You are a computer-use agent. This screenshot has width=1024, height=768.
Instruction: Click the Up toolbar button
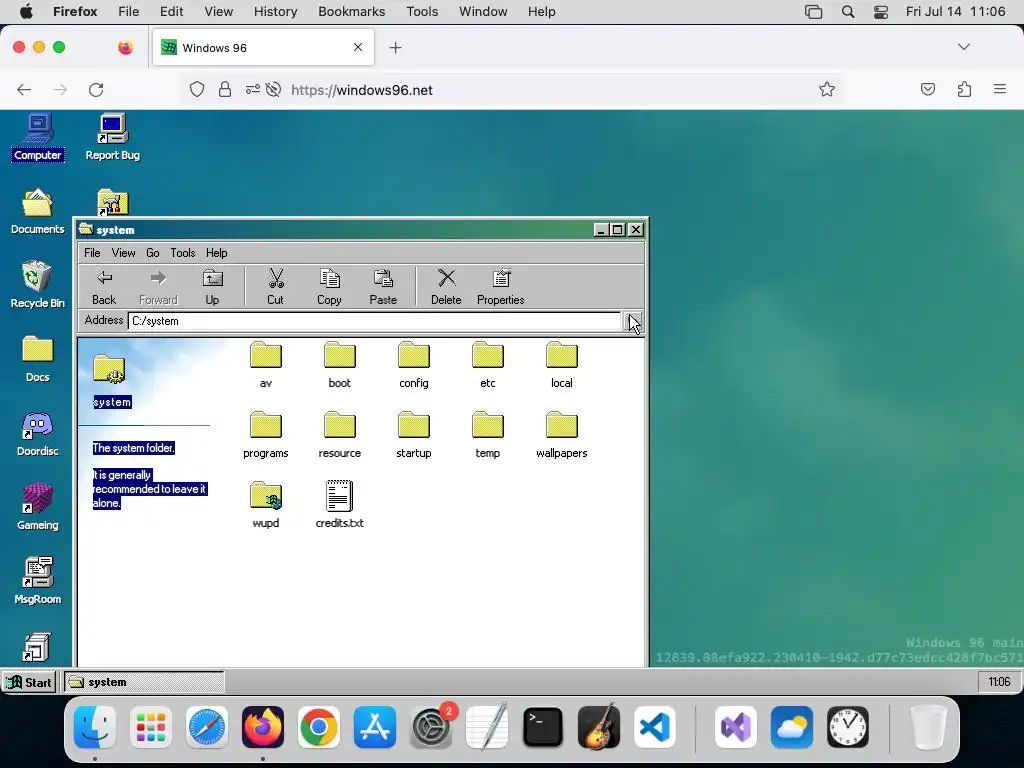coord(212,287)
